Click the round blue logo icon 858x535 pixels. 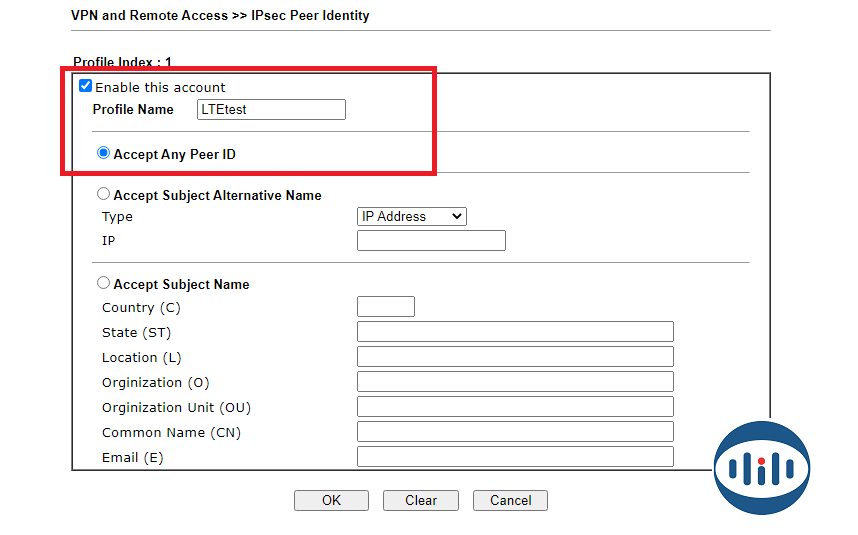pos(762,467)
